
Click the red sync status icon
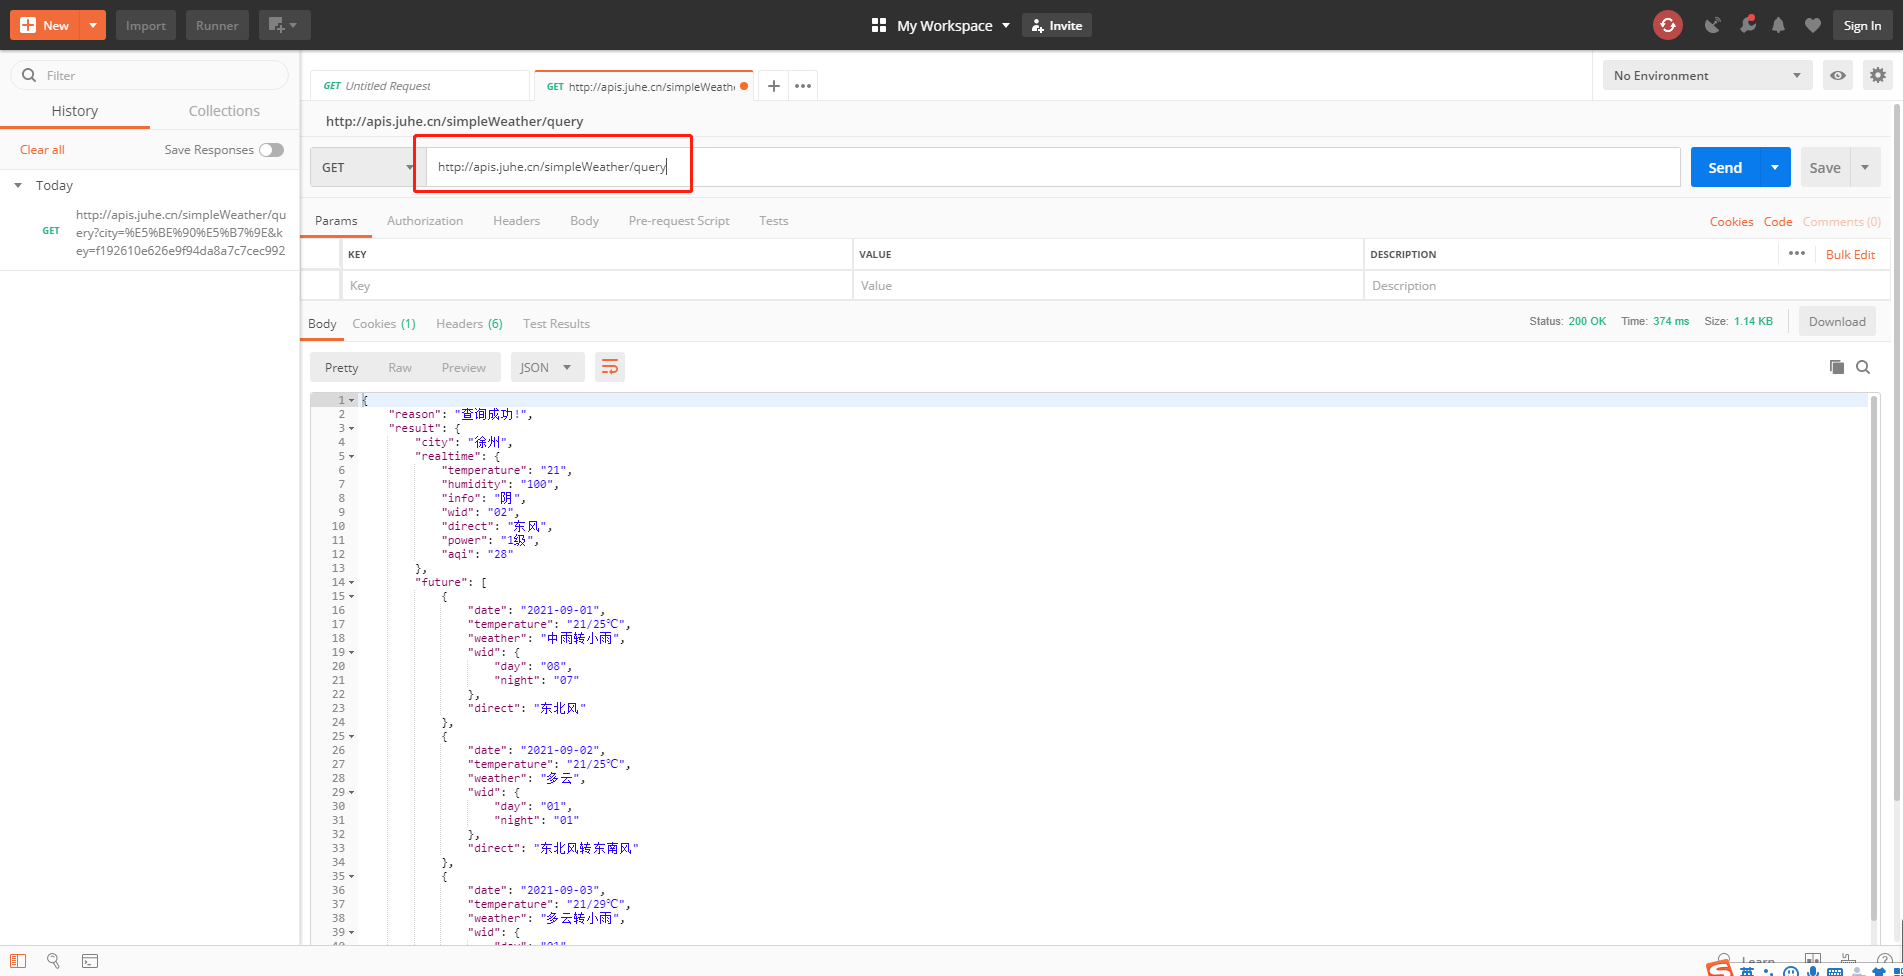click(x=1667, y=25)
